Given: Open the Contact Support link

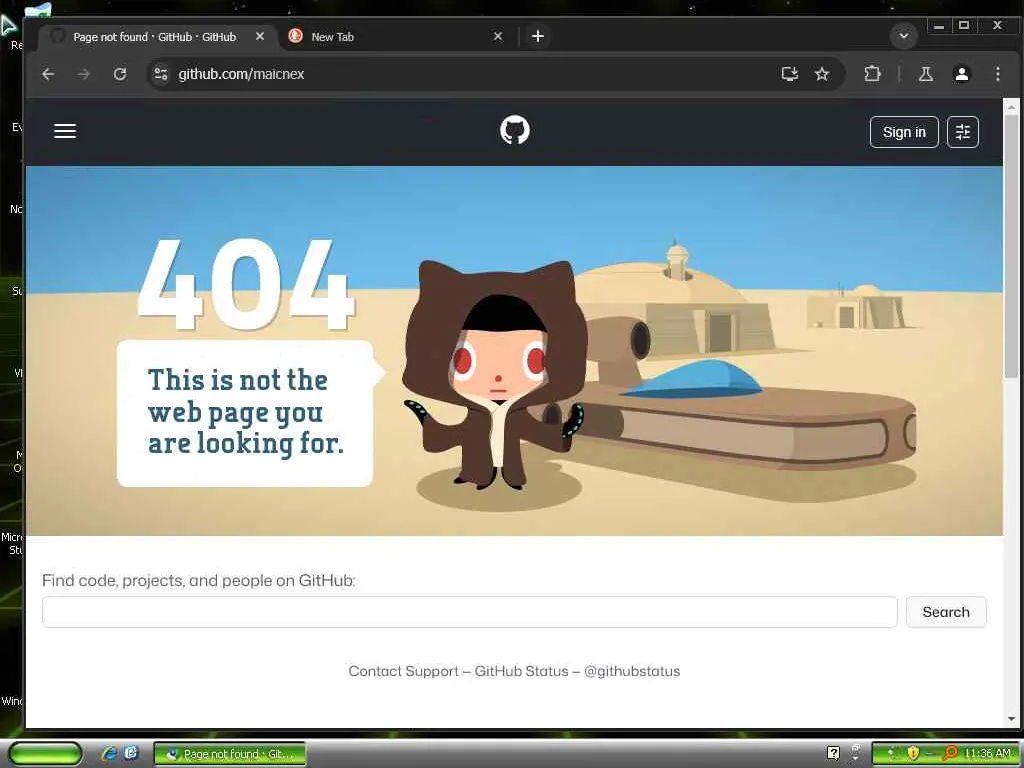Looking at the screenshot, I should click(x=404, y=671).
